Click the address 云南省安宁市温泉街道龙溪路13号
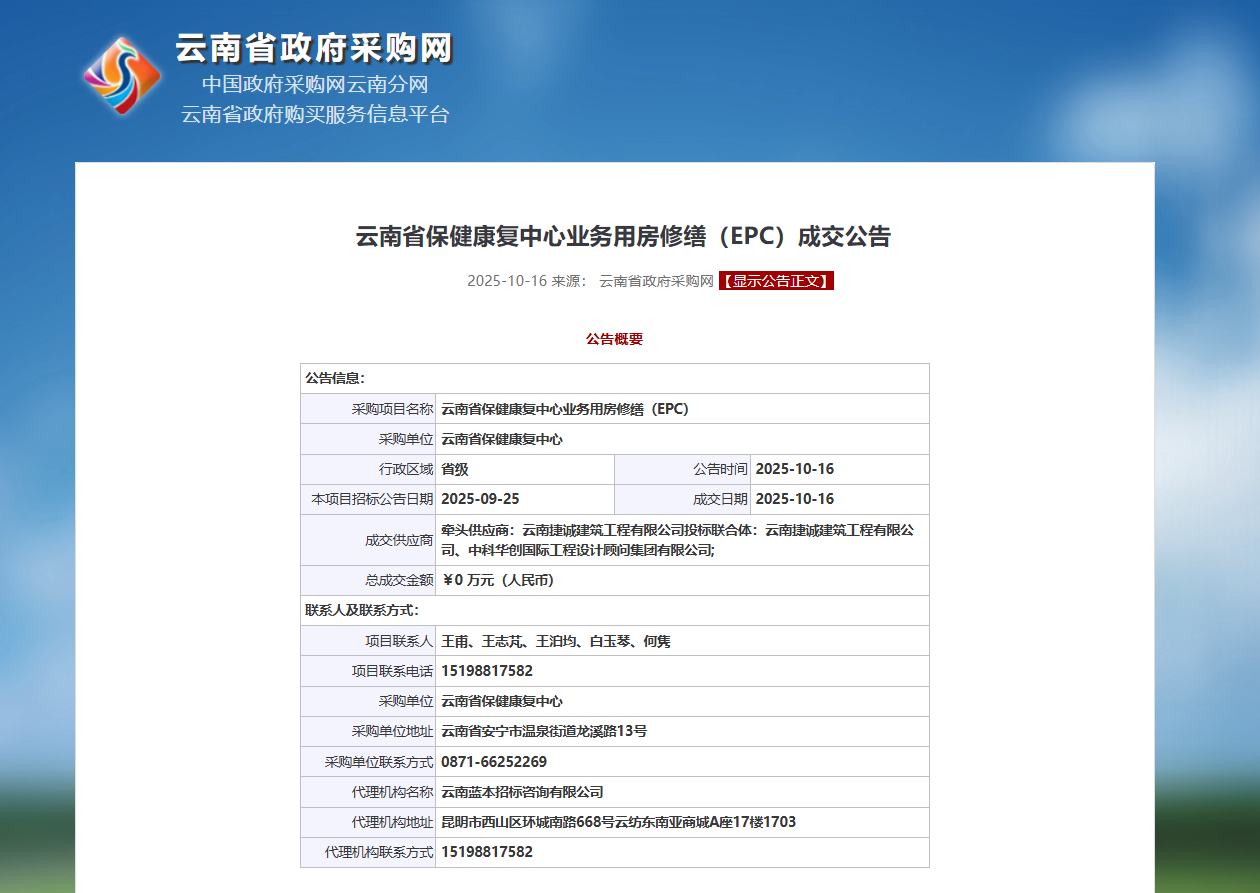 (544, 731)
